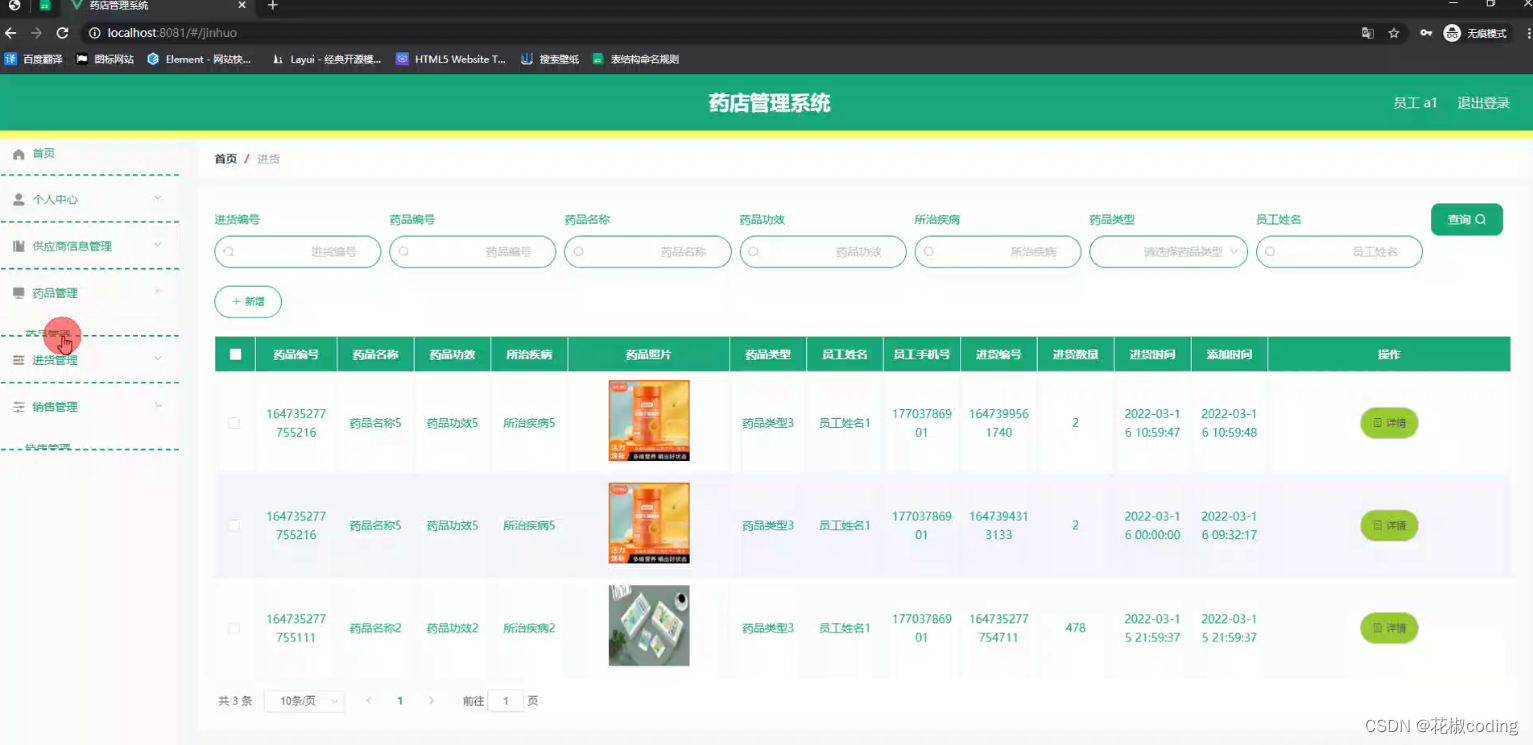
Task: Click the browser forward arrow
Action: [36, 33]
